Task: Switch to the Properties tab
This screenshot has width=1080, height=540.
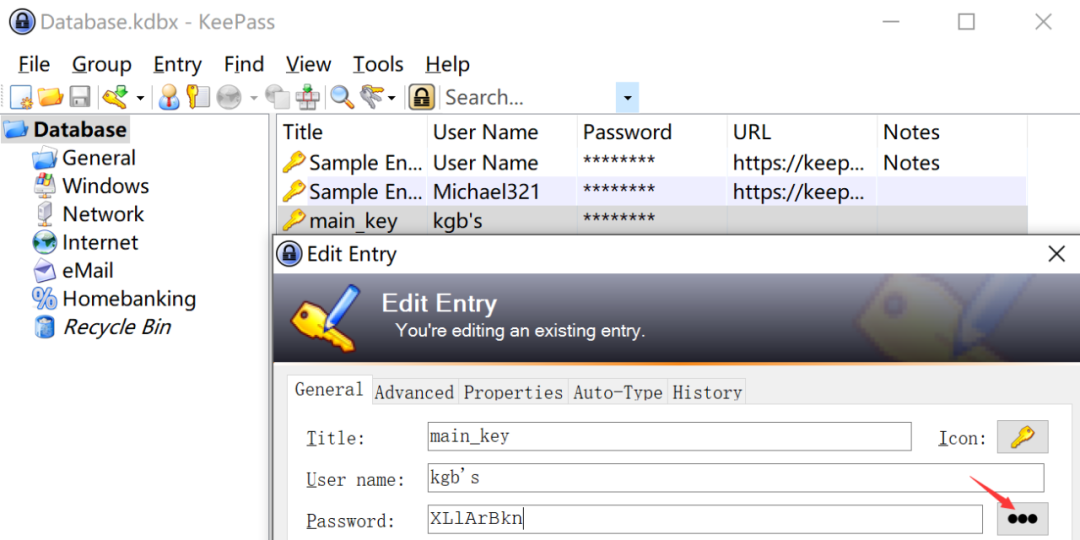Action: [x=514, y=393]
